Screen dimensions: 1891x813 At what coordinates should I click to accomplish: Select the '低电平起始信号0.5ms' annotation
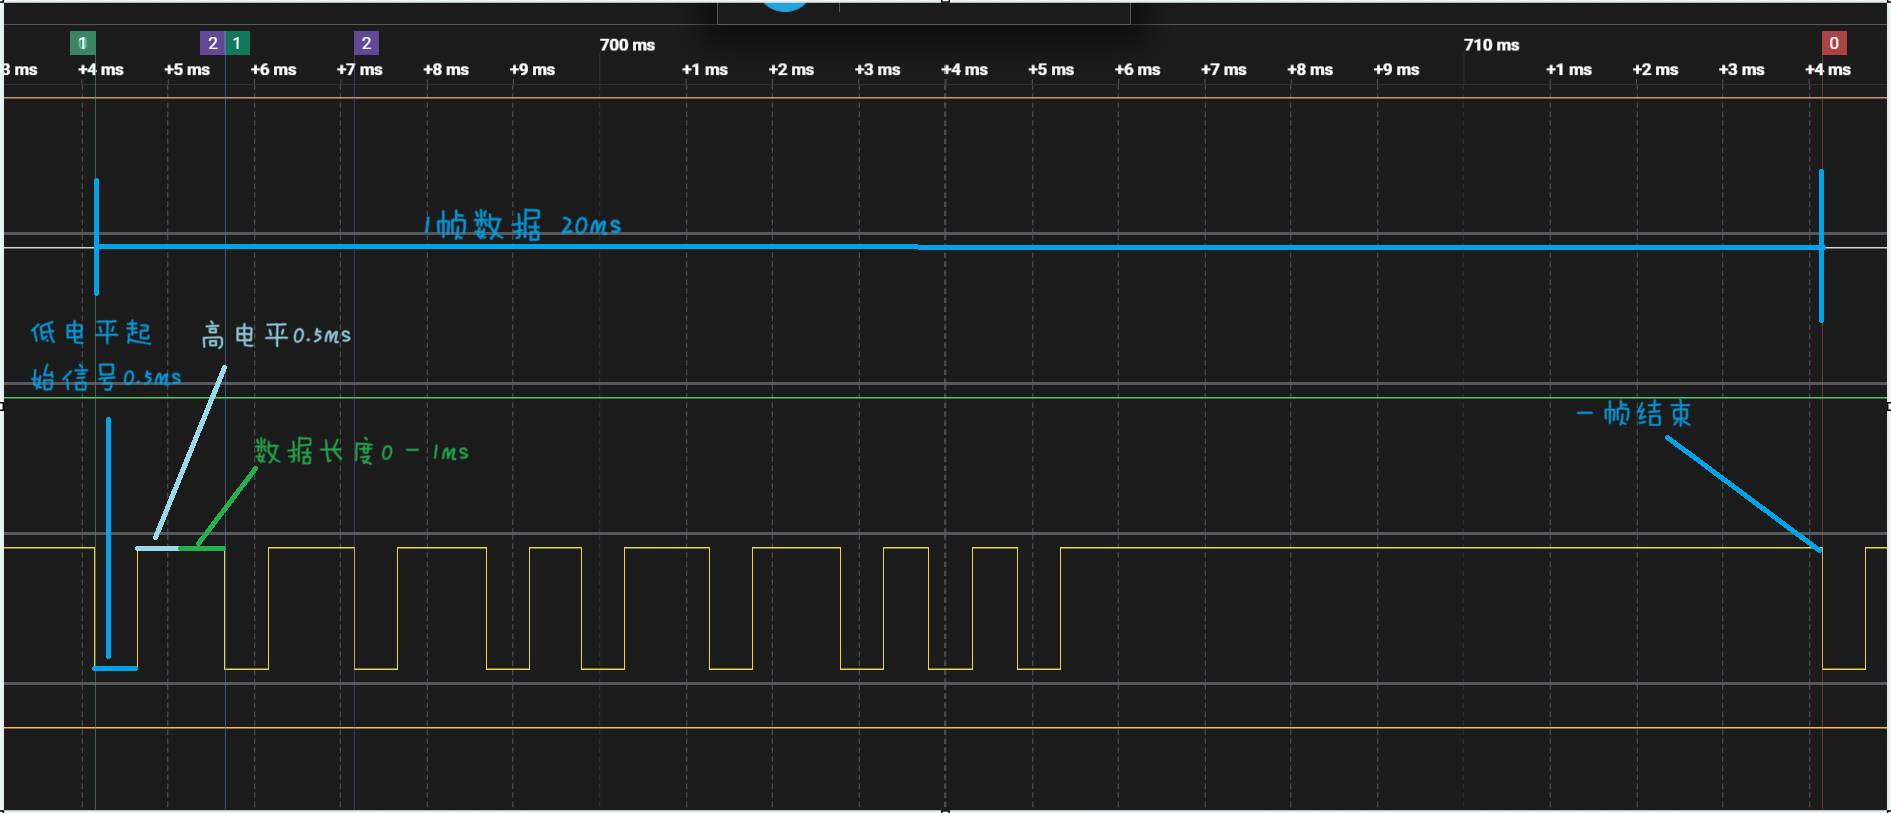point(106,355)
